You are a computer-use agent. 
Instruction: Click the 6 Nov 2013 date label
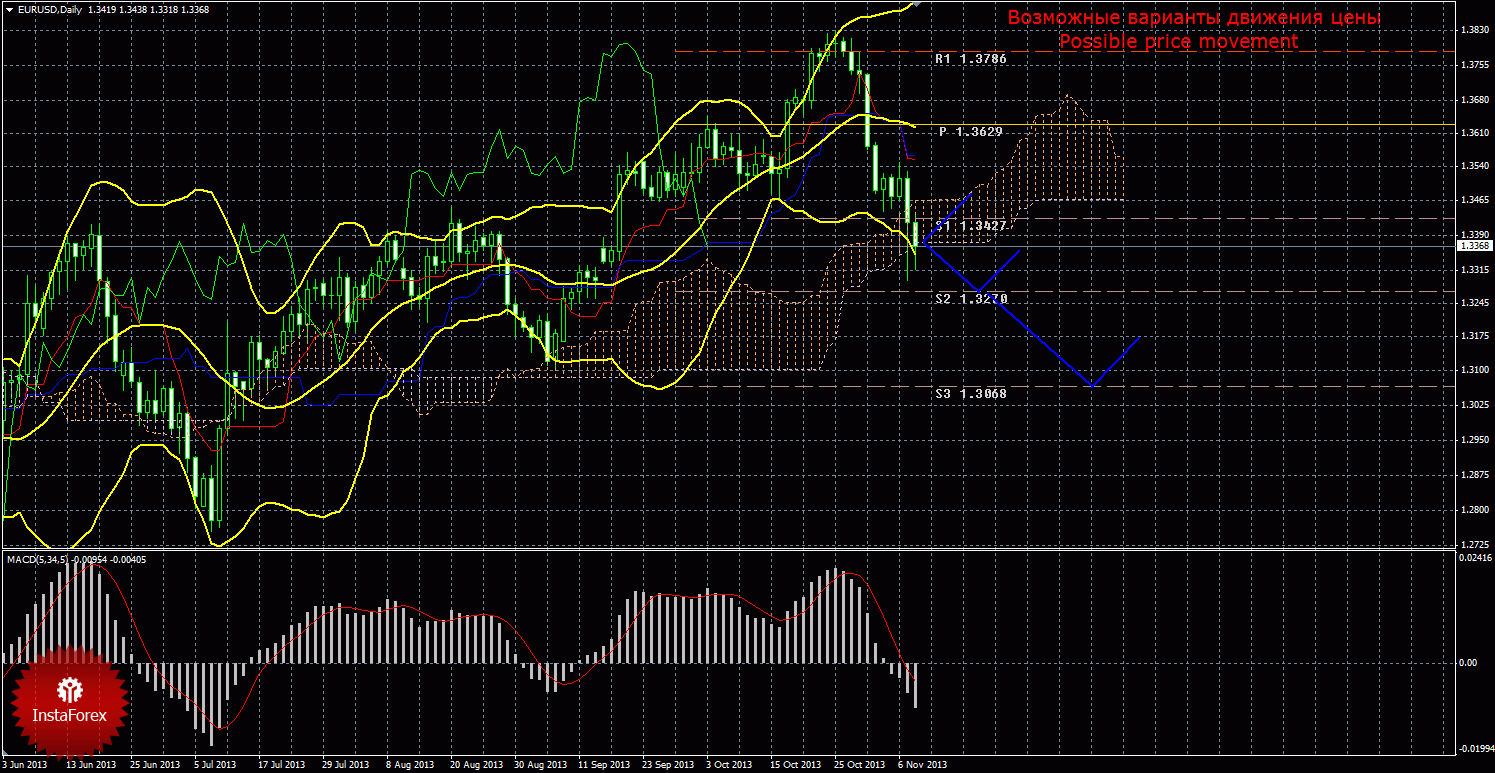[x=921, y=765]
